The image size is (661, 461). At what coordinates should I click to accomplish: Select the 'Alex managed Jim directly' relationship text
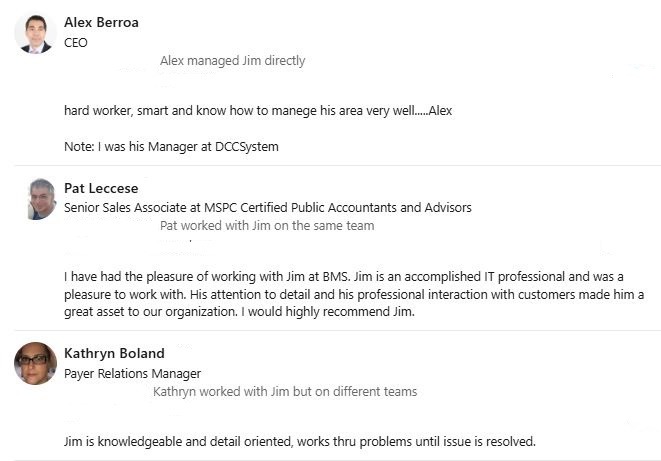[233, 61]
